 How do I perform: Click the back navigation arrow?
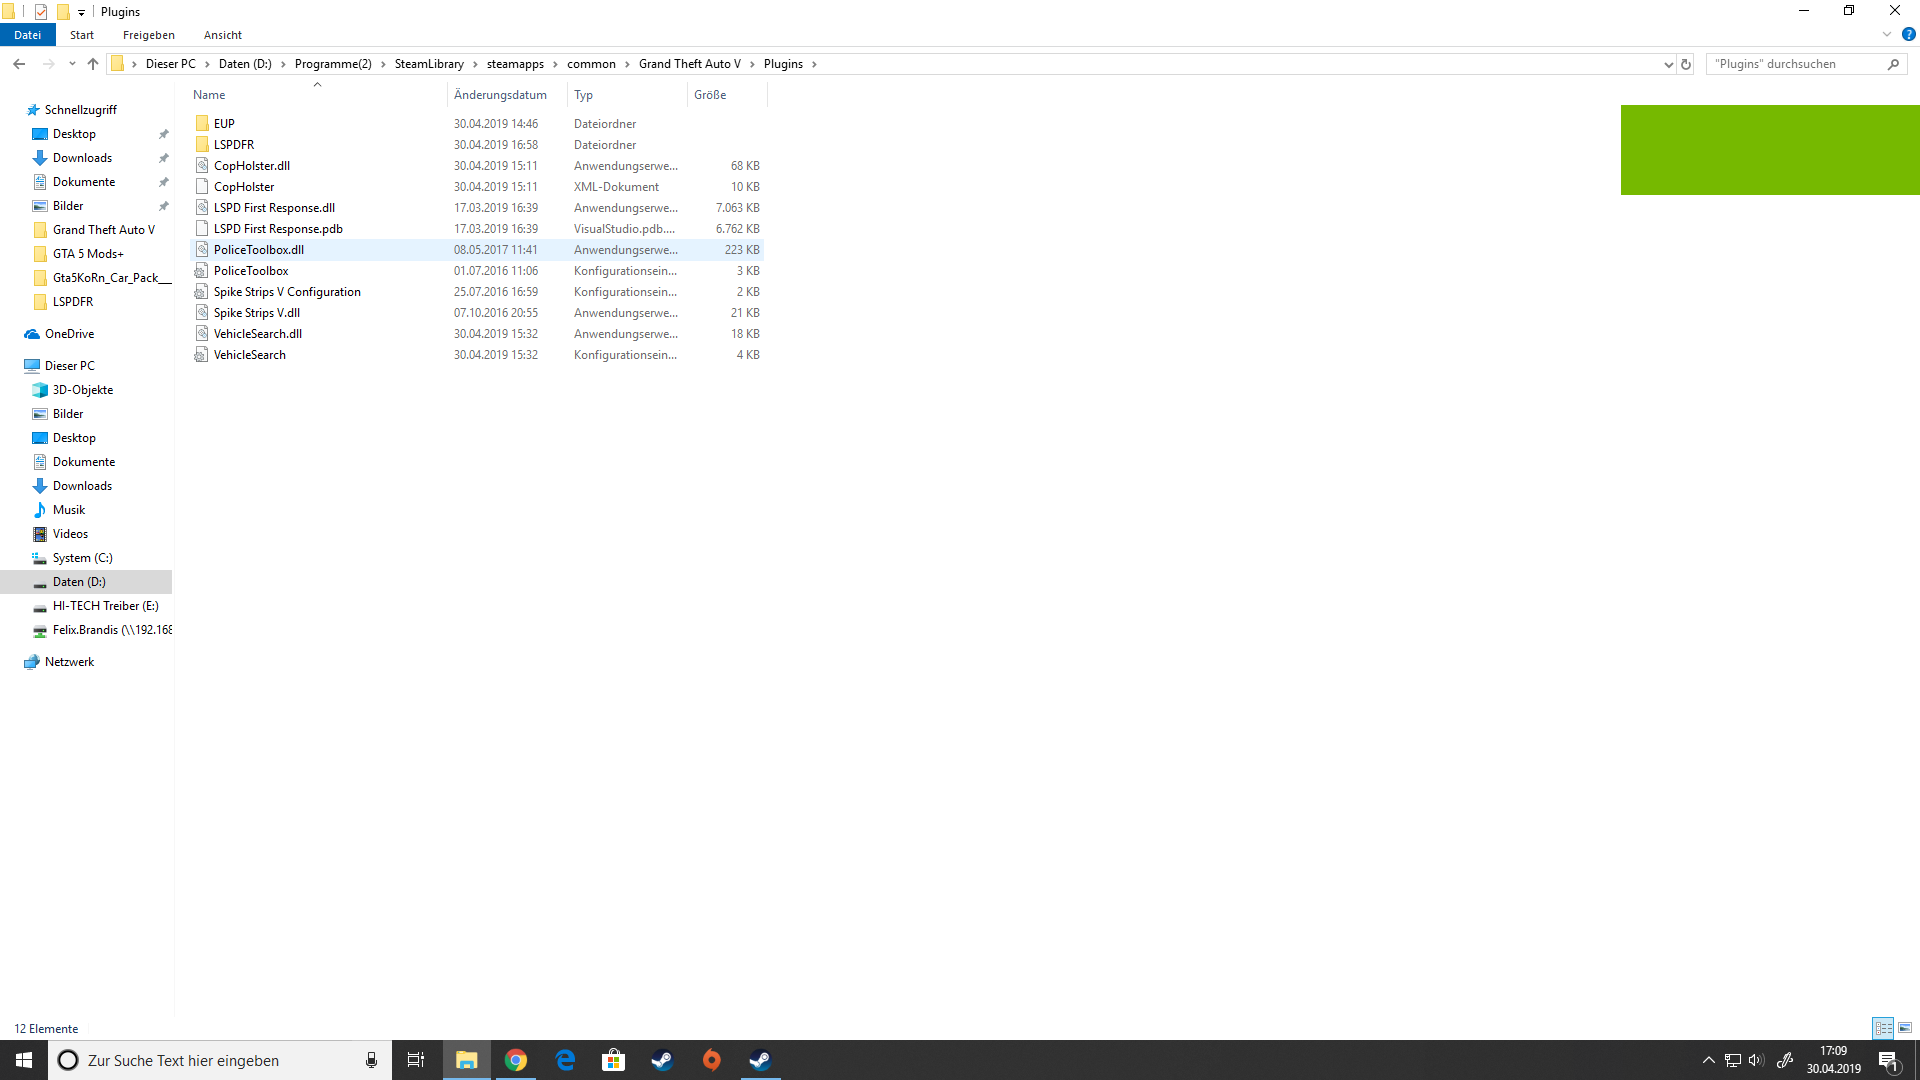(x=19, y=64)
